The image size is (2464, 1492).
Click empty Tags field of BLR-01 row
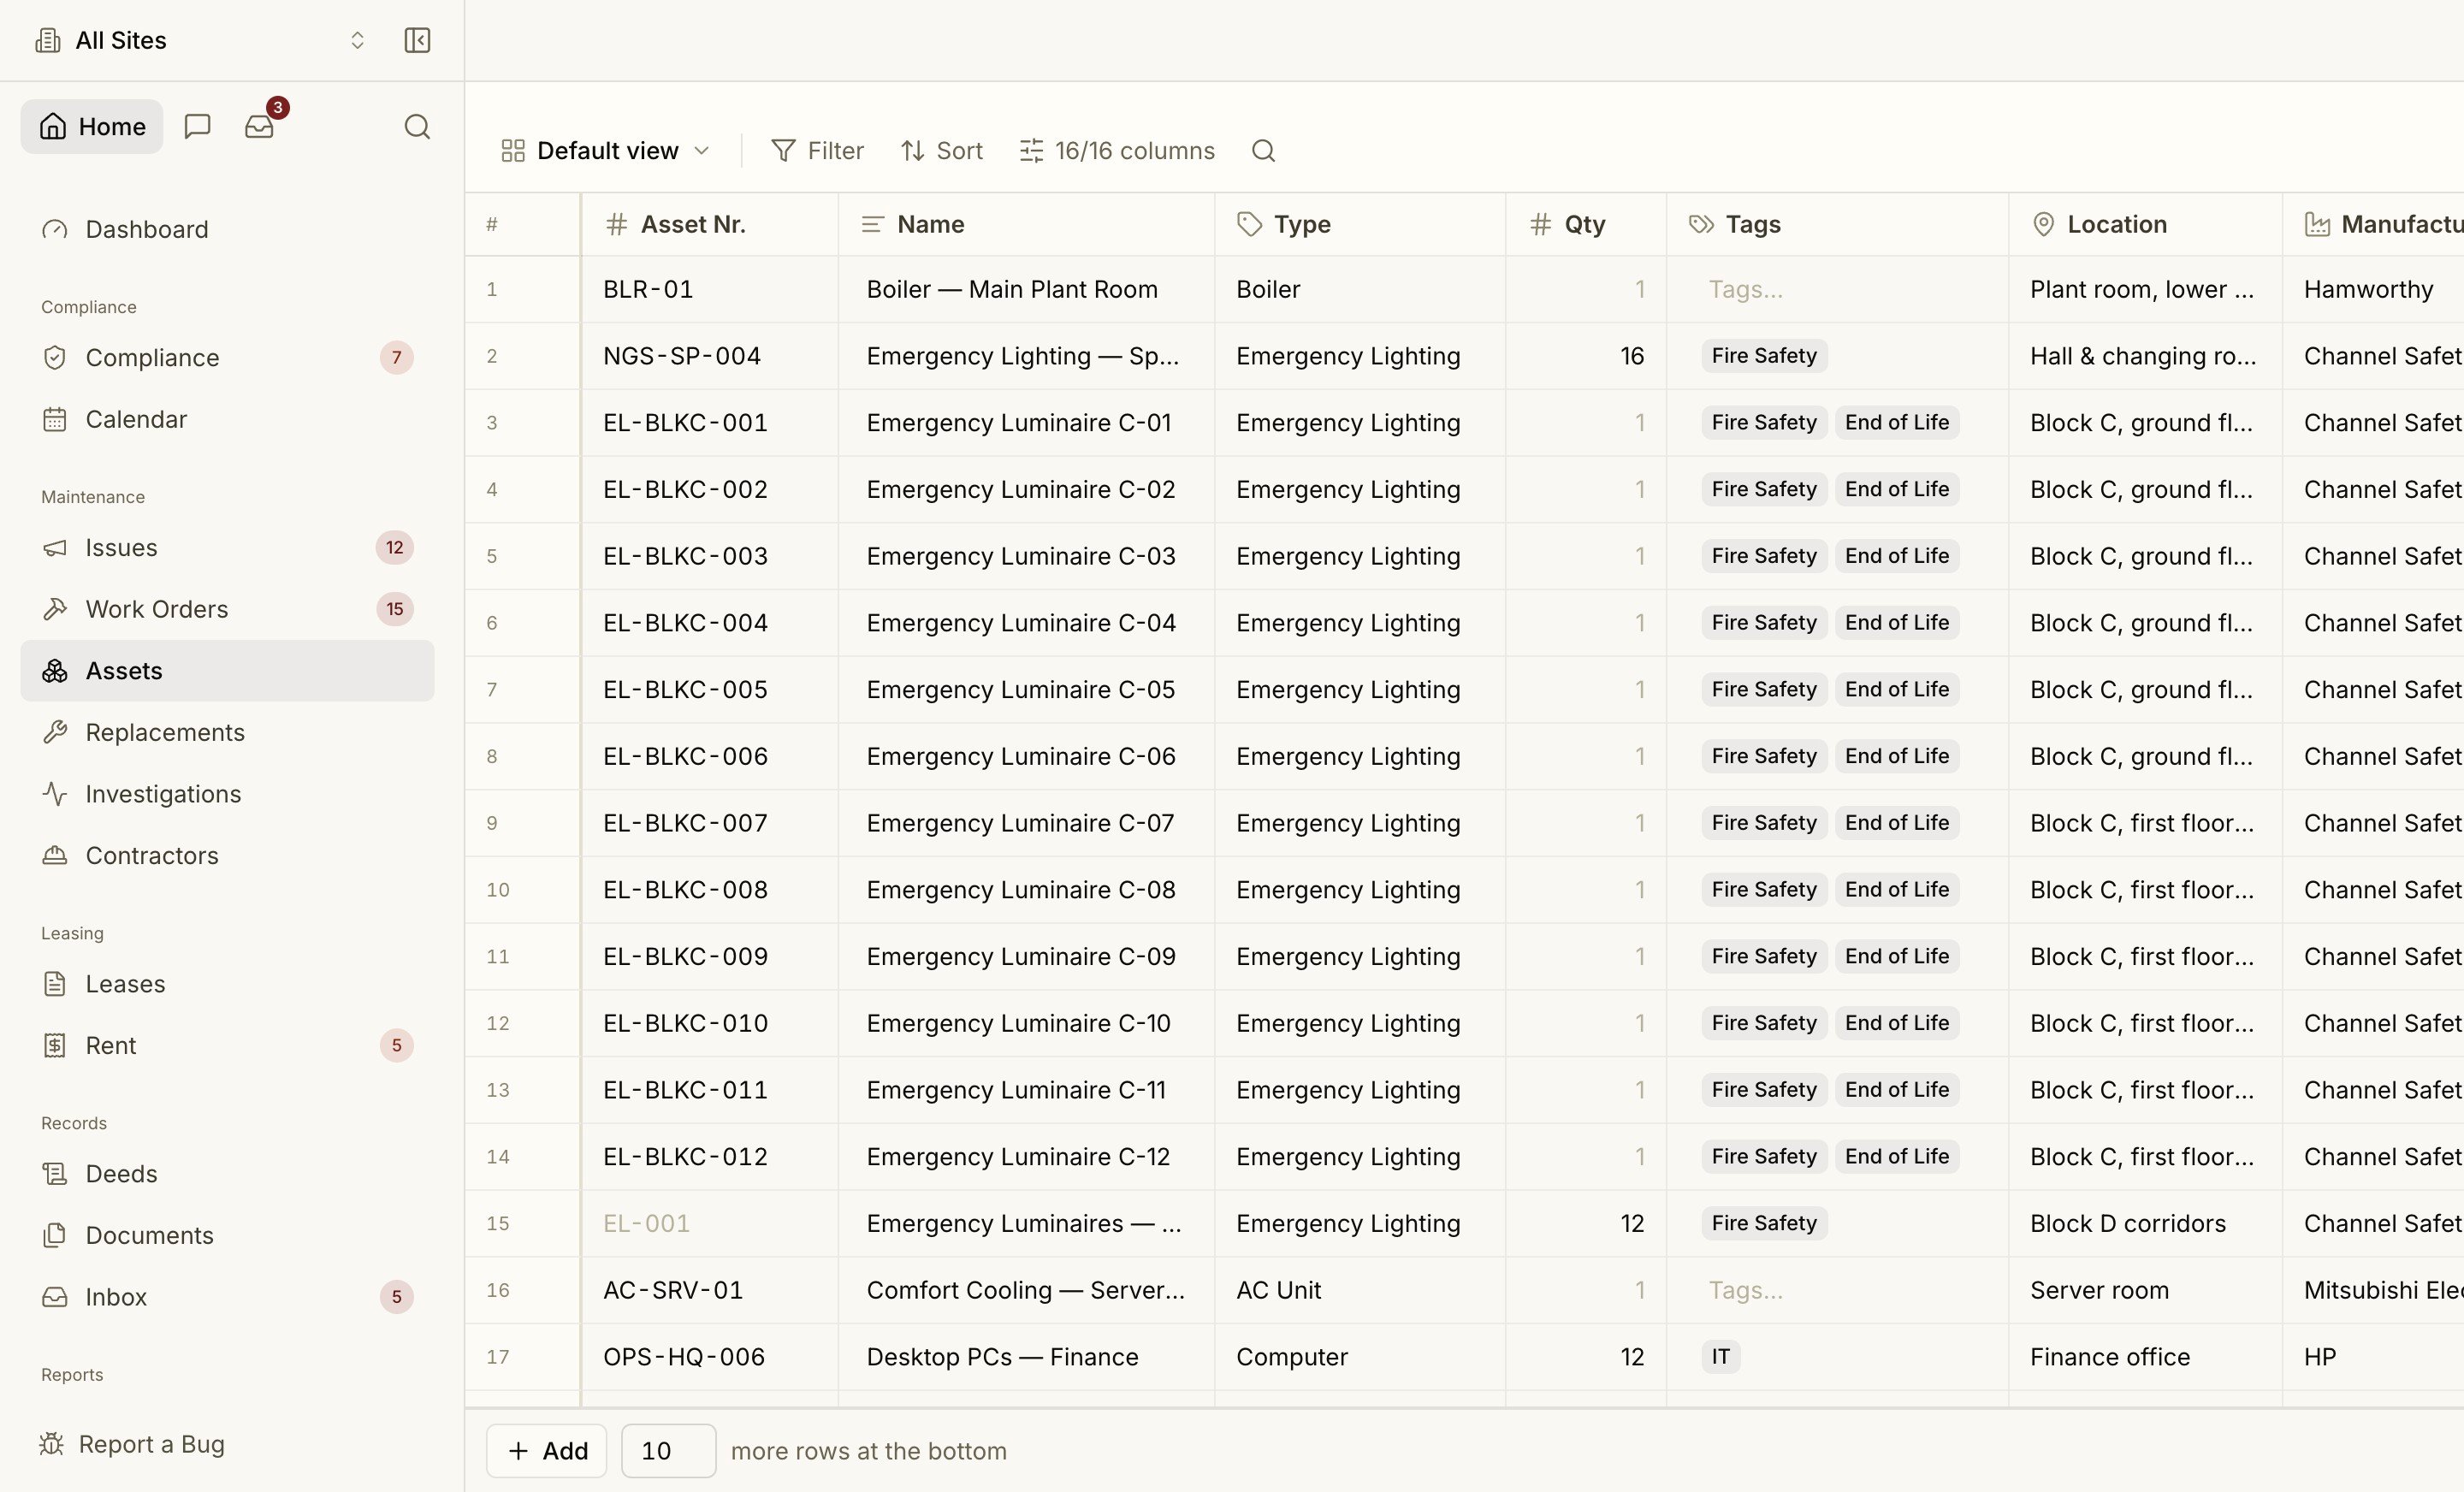1837,289
